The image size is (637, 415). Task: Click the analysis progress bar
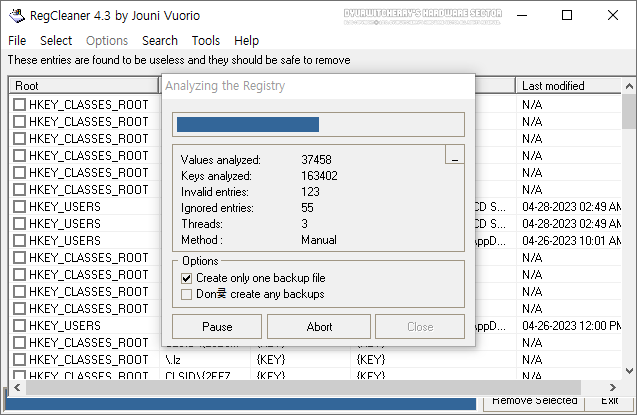tap(318, 125)
